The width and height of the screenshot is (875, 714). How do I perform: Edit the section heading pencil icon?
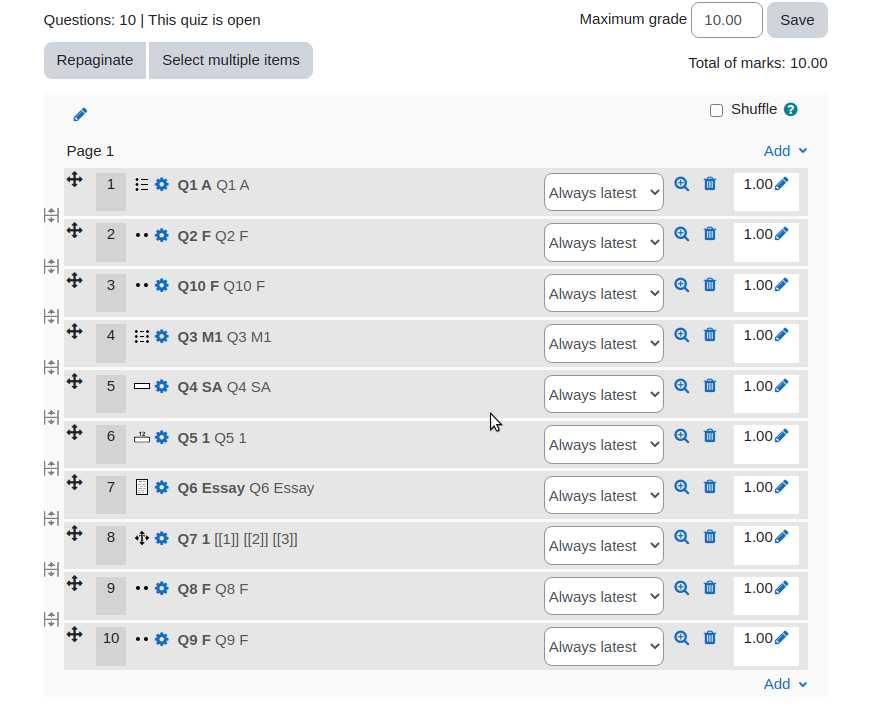point(80,115)
